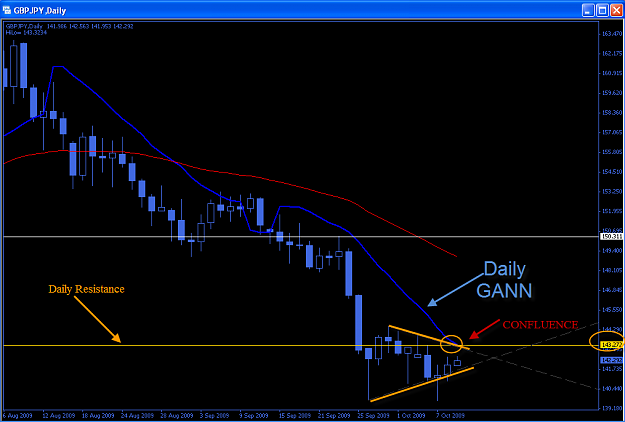Click the large 25 Sep 2009 bearish candle
Viewport: 625px width, 422px height.
[358, 322]
